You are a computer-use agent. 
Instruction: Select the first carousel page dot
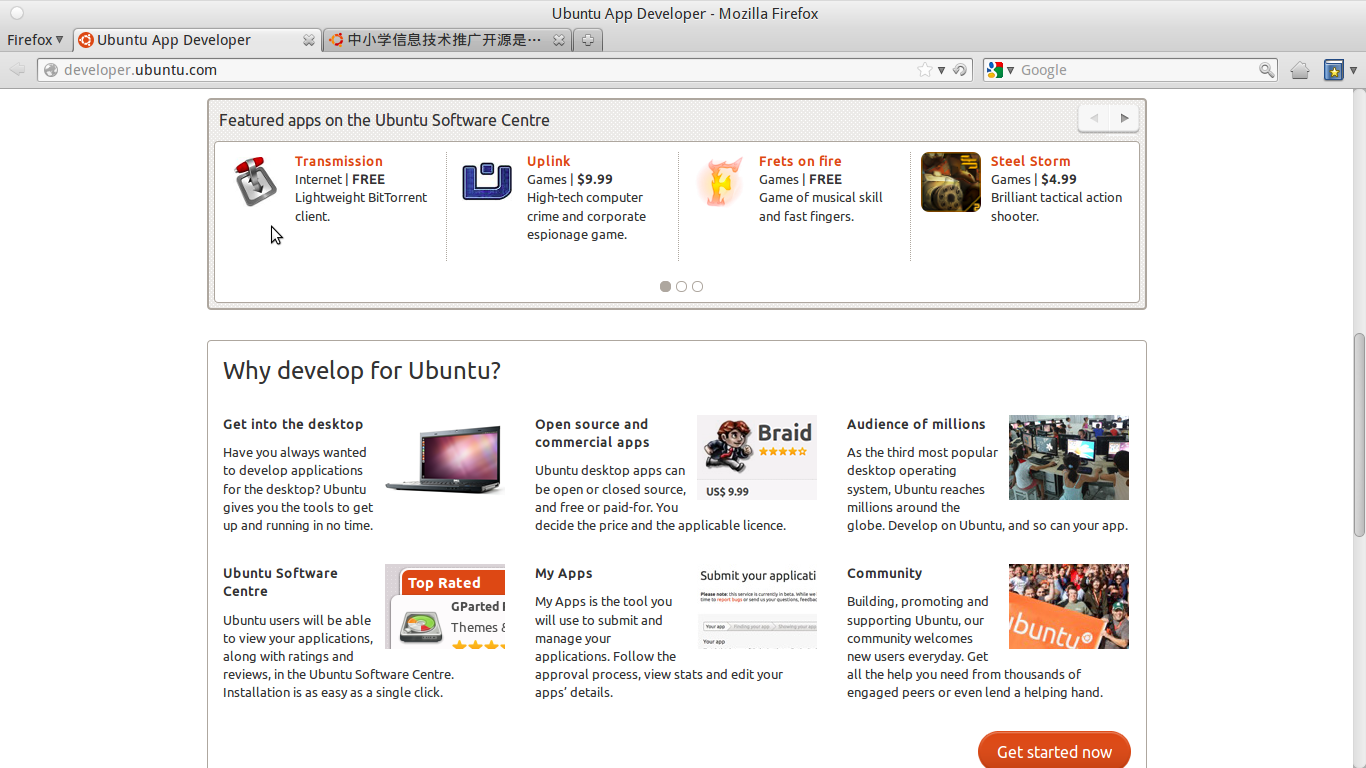(665, 286)
